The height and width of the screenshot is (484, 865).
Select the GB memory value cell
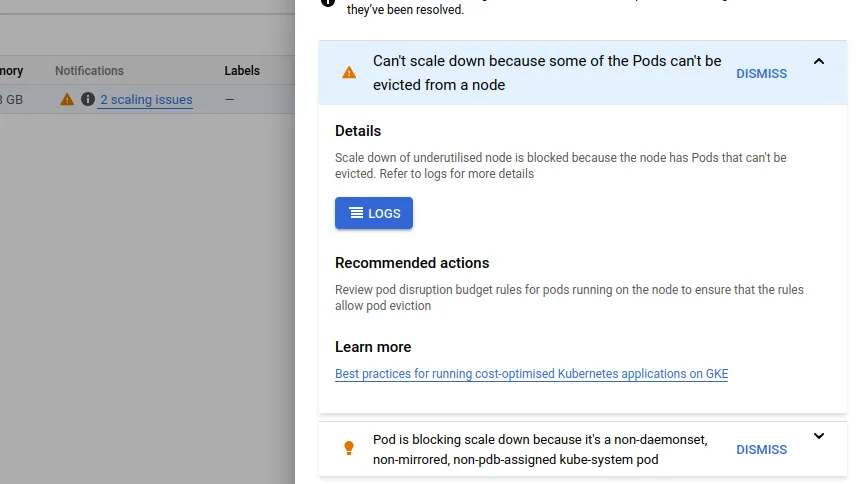(x=11, y=100)
